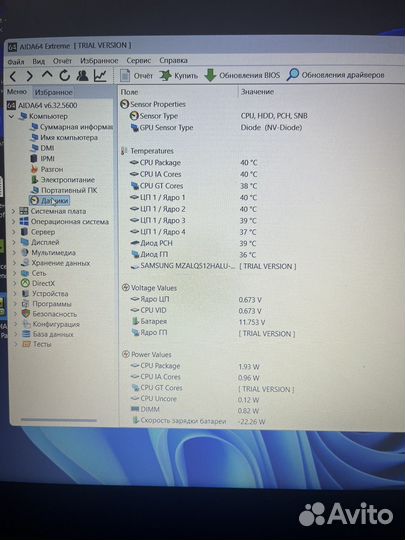Click the Конфигурация tree icon

[x=26, y=324]
